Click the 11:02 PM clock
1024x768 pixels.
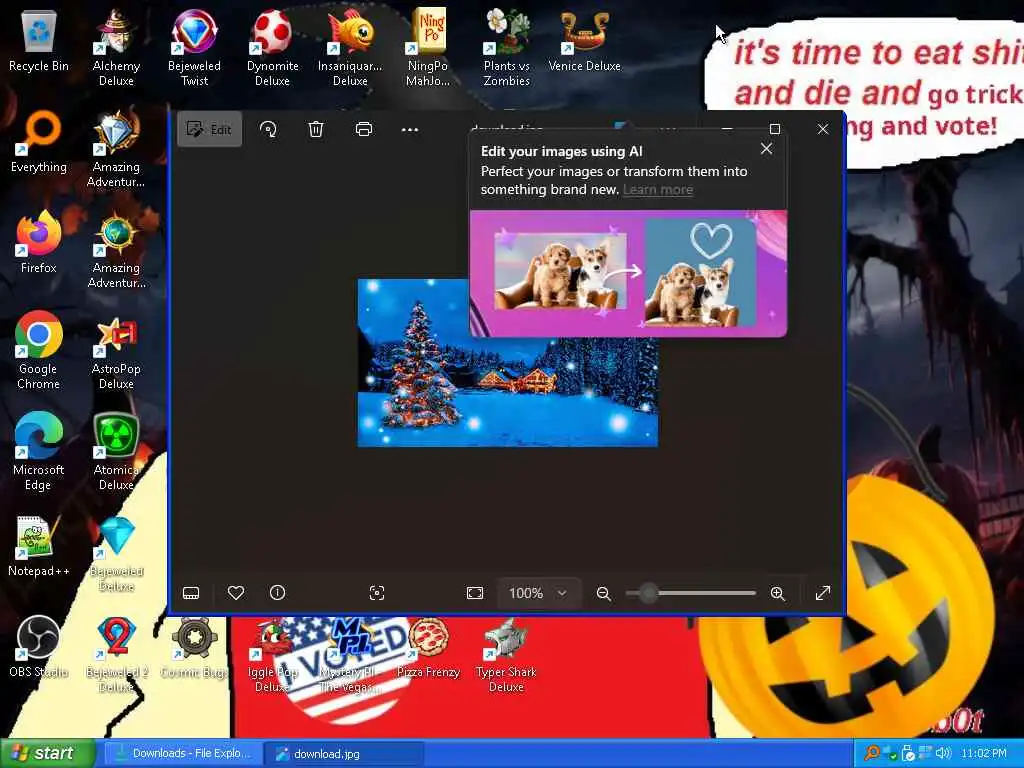pos(984,754)
